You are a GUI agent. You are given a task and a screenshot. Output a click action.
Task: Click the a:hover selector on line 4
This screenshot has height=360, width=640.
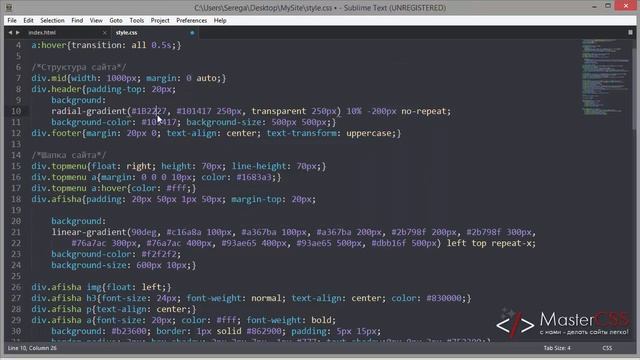click(x=49, y=45)
